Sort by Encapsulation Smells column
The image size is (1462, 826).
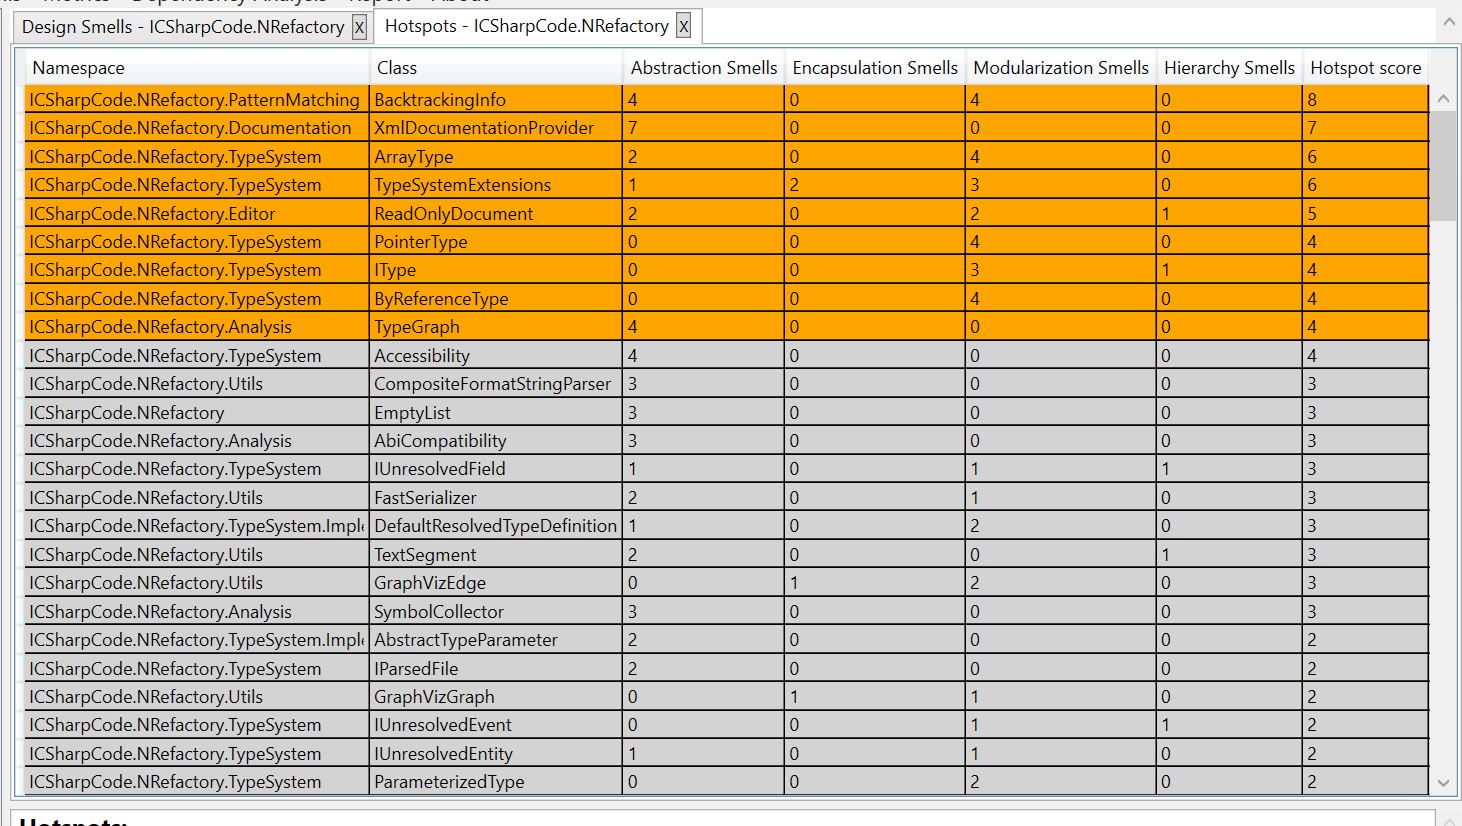[x=875, y=68]
